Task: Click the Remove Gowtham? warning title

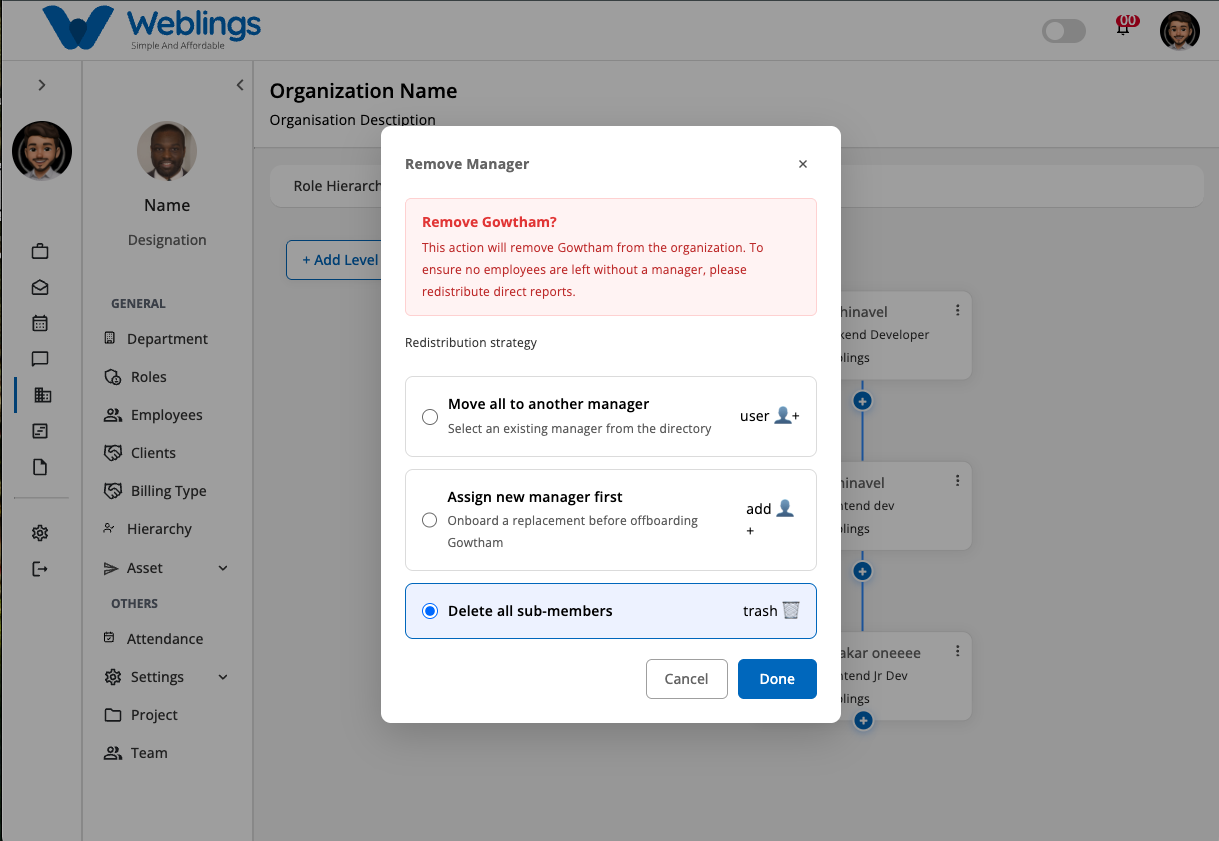Action: point(489,222)
